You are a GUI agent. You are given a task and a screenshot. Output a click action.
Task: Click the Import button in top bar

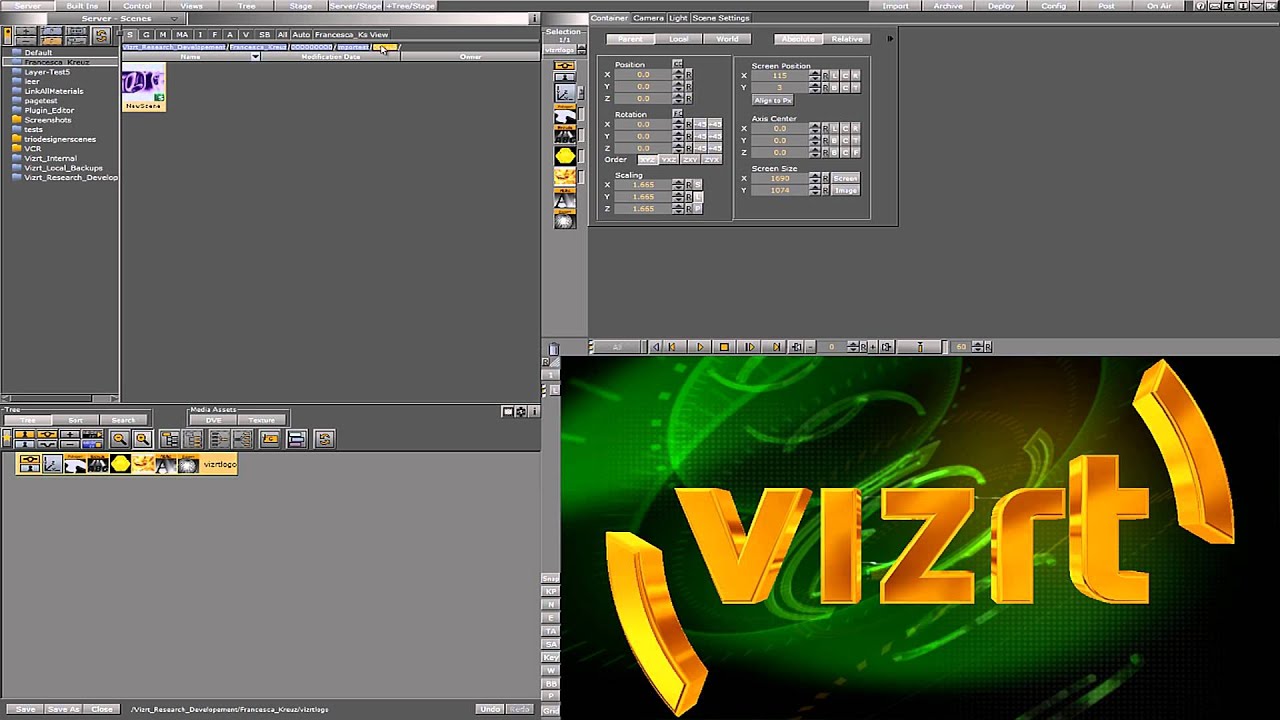click(896, 6)
